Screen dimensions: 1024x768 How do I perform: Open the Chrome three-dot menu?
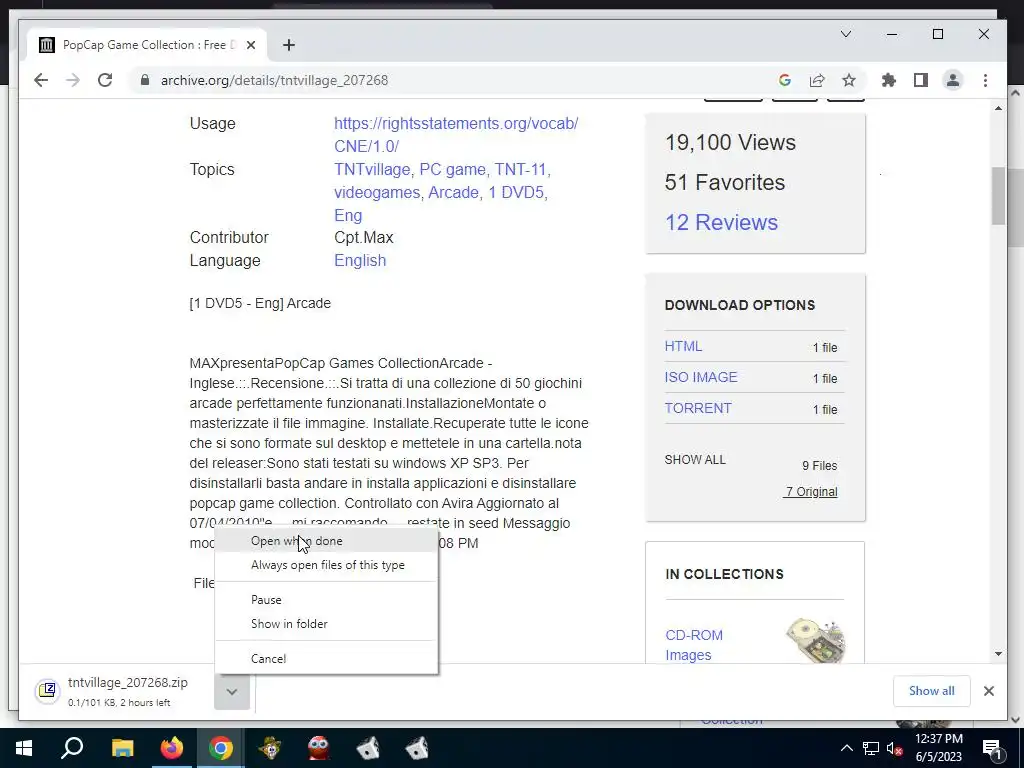985,80
